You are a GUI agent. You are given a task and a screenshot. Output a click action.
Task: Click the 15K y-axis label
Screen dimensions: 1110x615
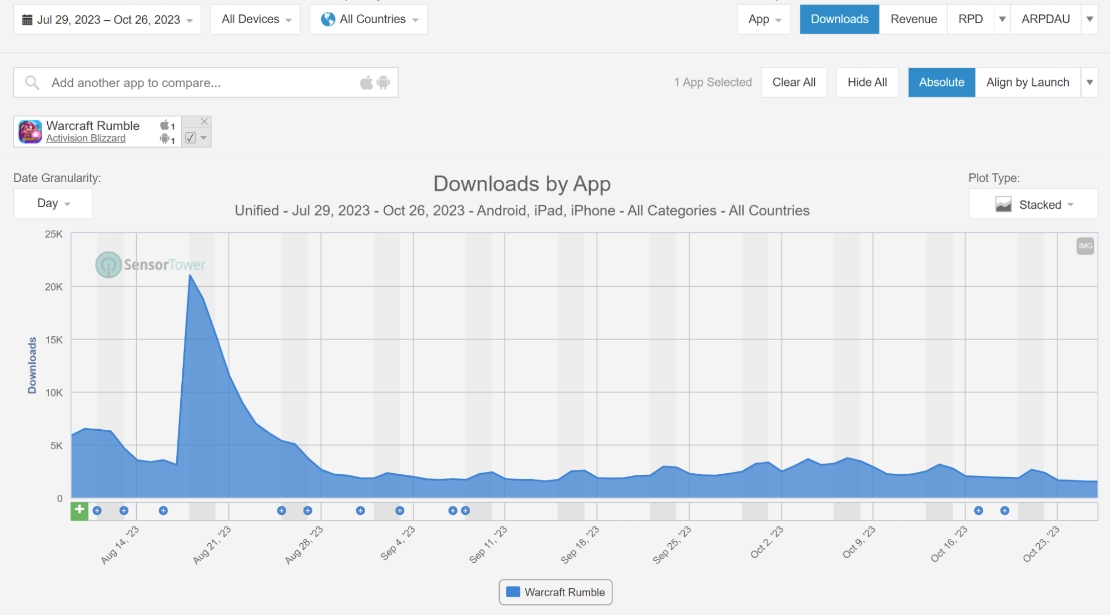click(54, 340)
